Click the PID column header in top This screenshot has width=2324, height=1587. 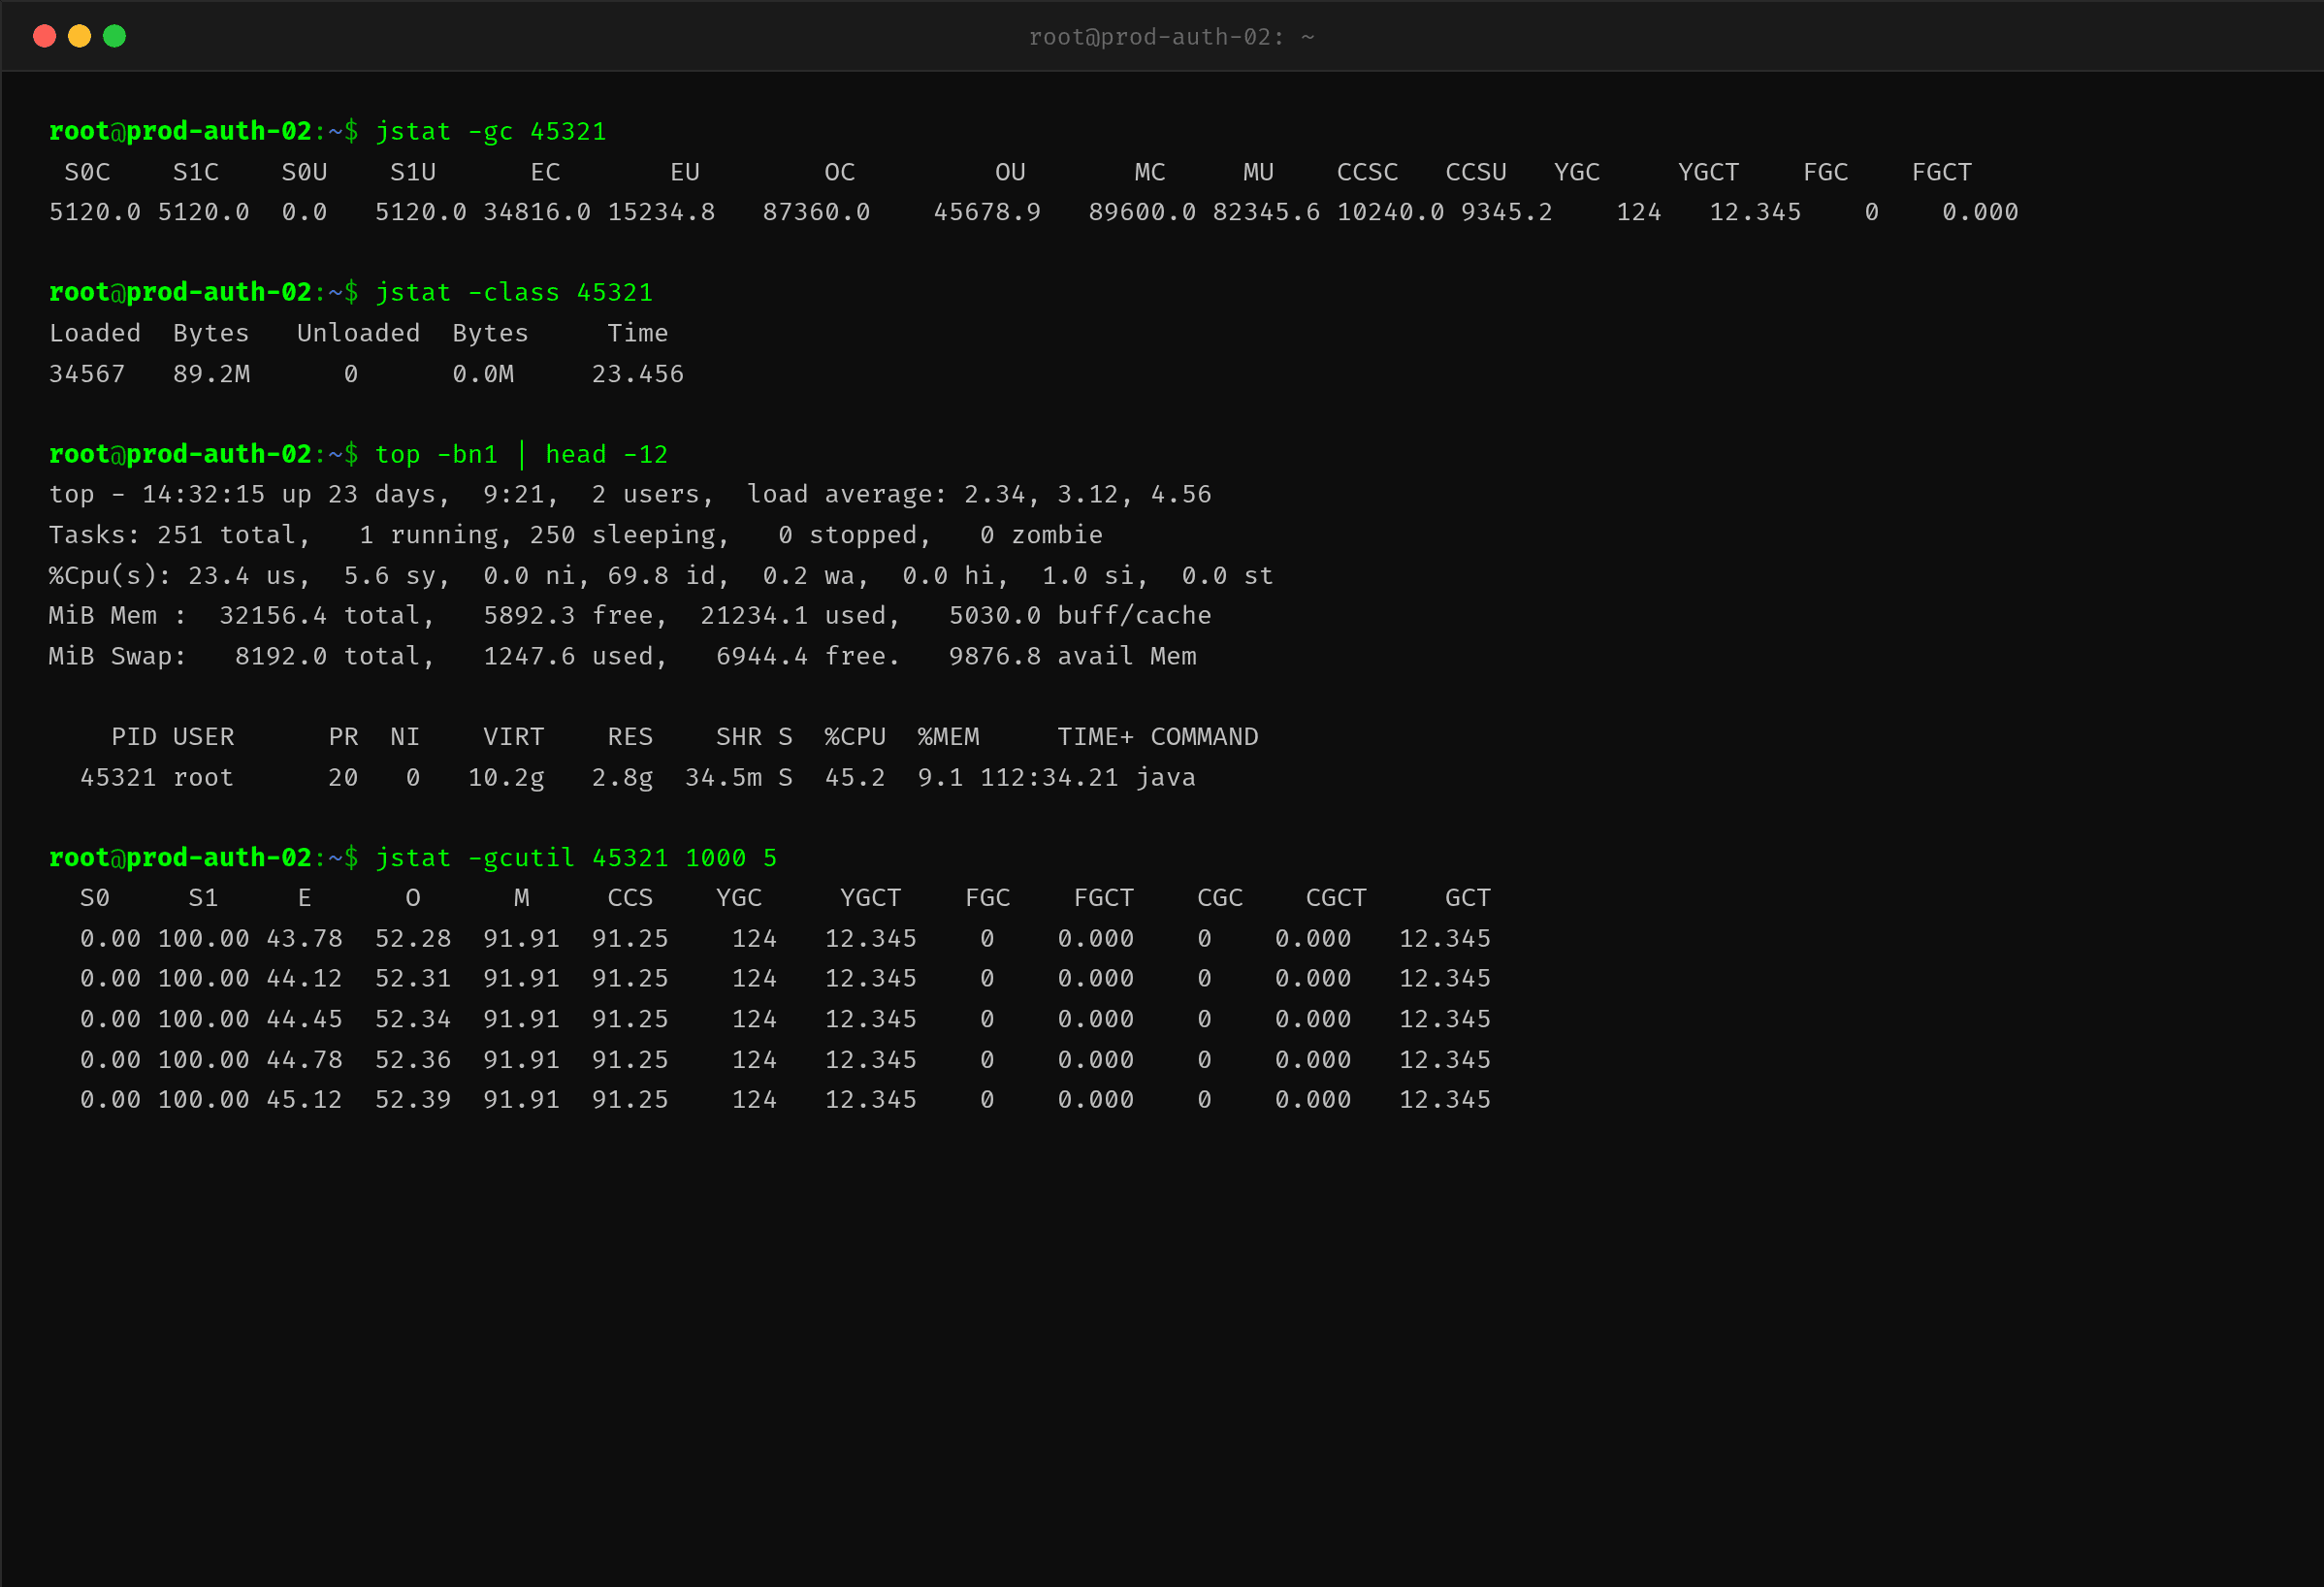pos(134,737)
